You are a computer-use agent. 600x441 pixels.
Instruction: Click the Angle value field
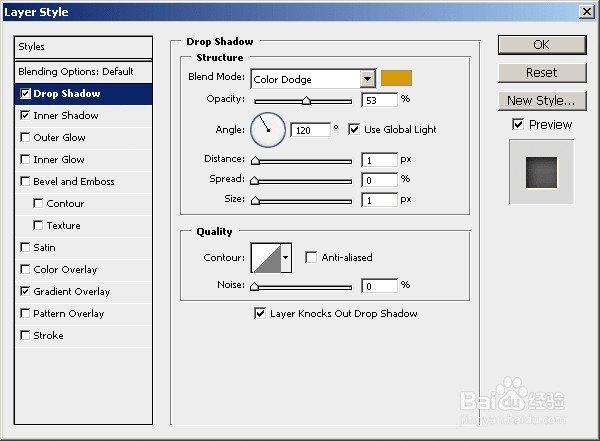310,130
